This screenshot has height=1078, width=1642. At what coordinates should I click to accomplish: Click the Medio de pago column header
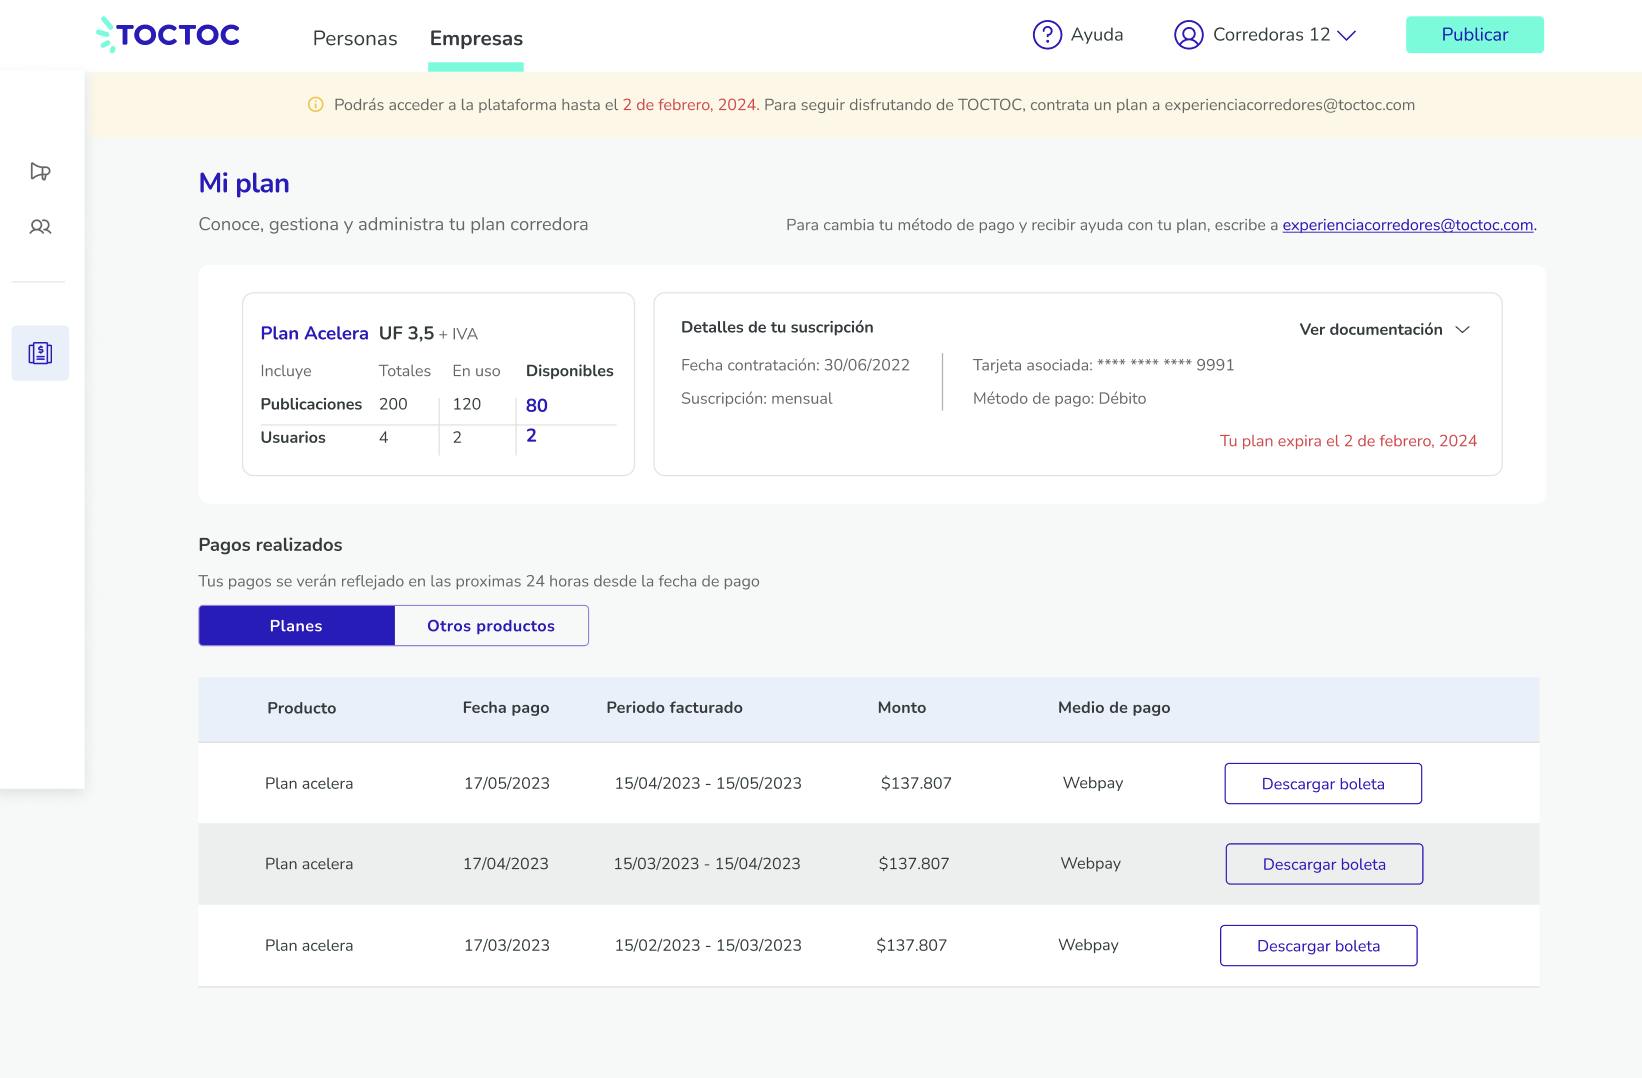click(x=1114, y=708)
